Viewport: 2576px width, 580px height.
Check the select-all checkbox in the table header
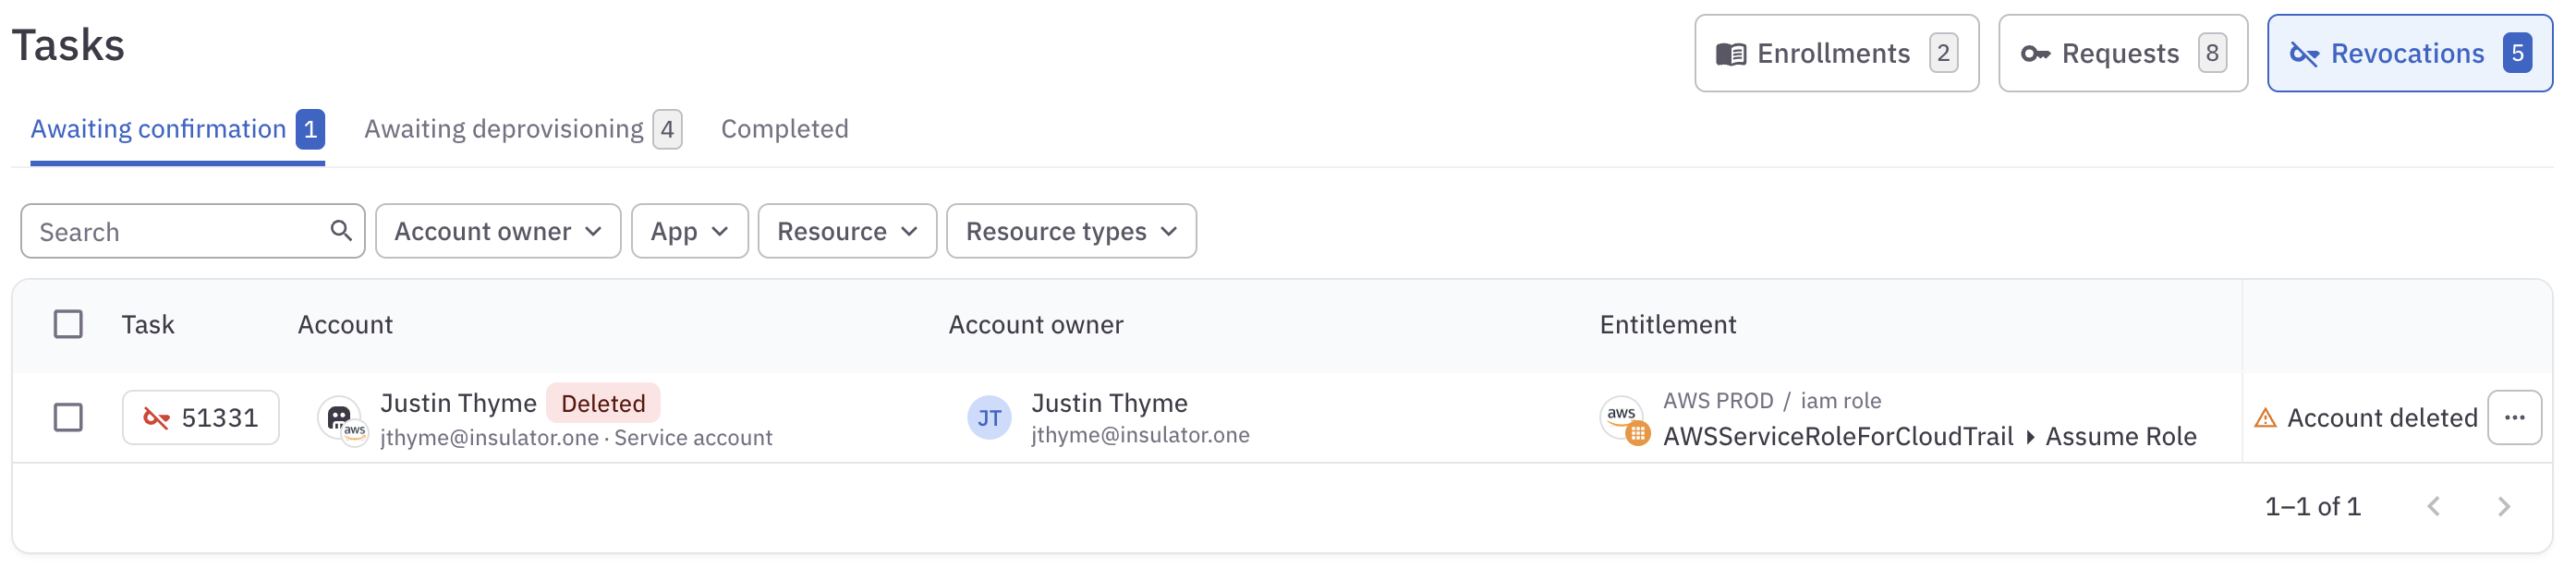(68, 323)
